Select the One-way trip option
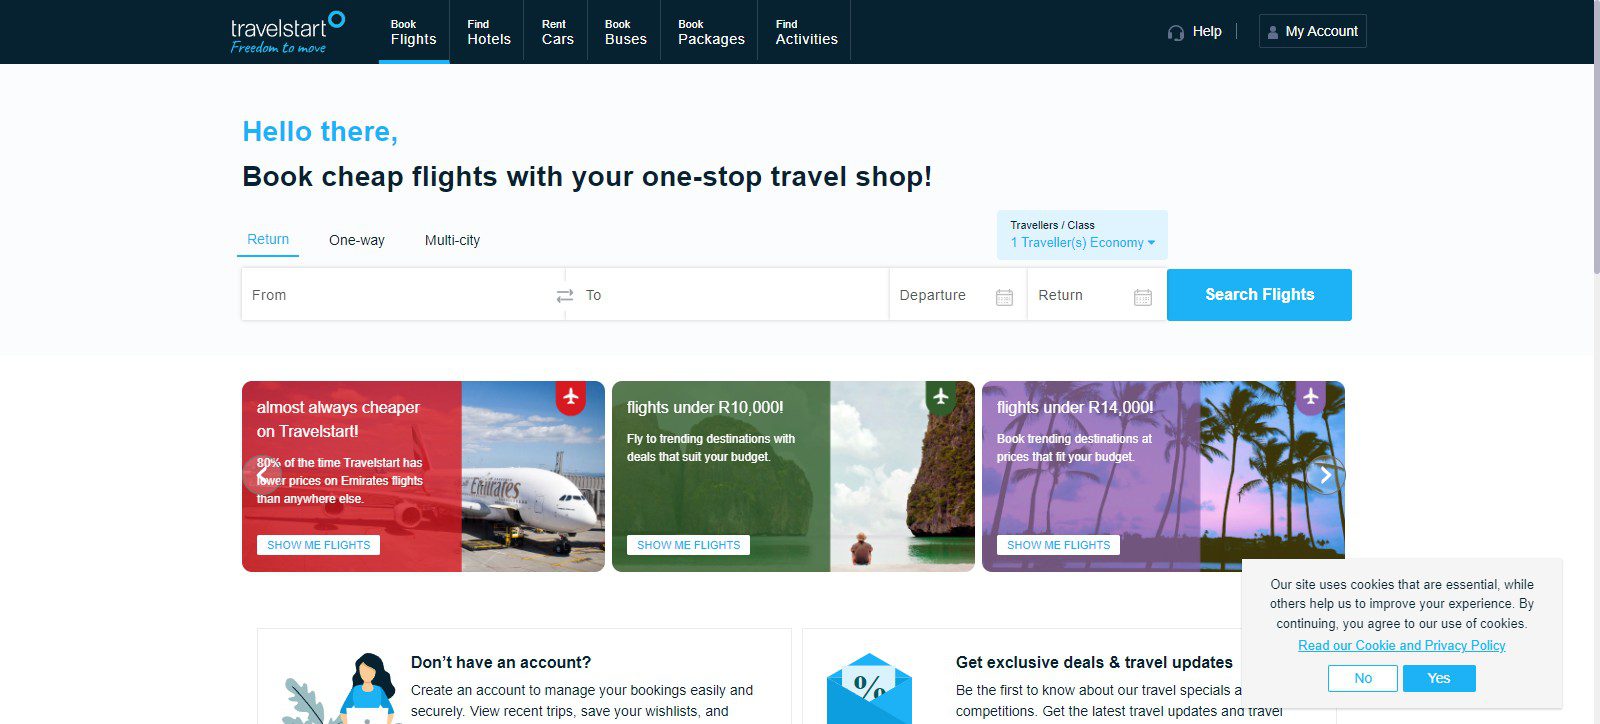The height and width of the screenshot is (724, 1600). click(x=357, y=240)
